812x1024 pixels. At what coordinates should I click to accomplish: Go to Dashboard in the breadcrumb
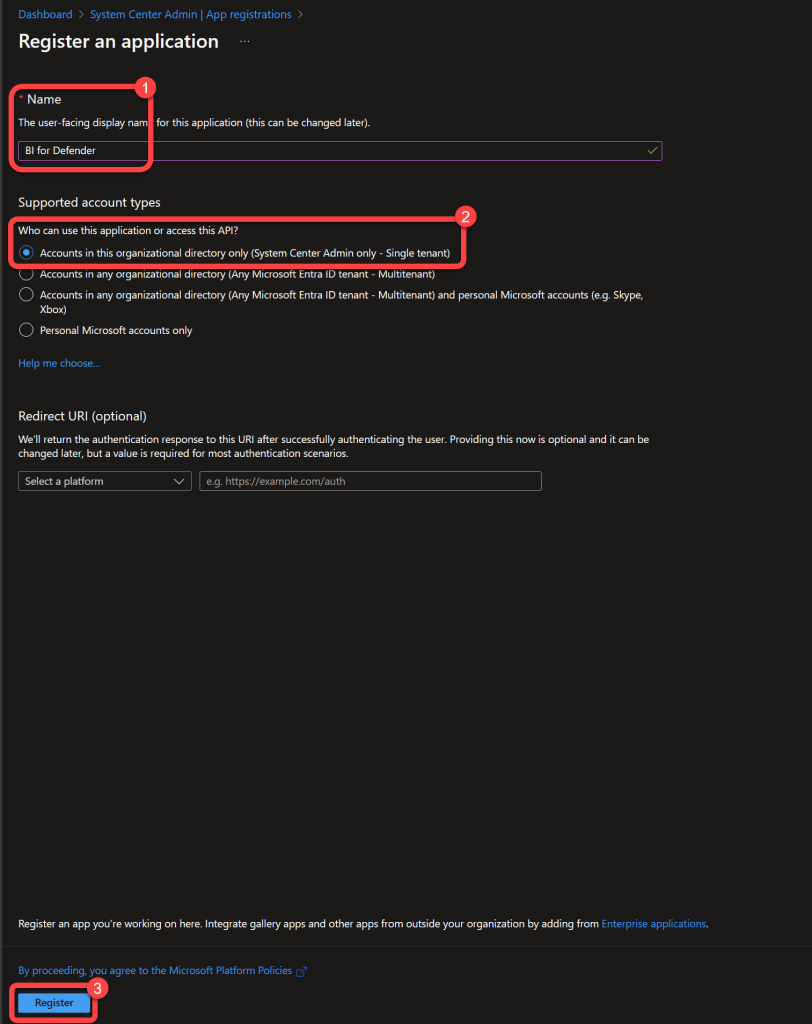(x=45, y=15)
